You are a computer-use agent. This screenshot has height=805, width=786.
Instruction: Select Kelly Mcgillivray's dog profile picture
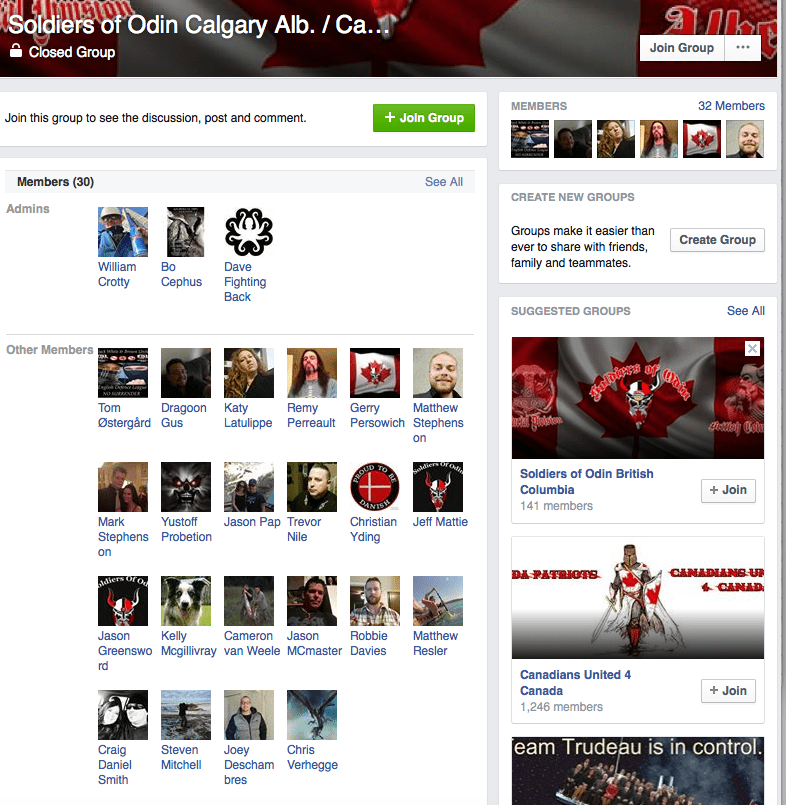186,601
